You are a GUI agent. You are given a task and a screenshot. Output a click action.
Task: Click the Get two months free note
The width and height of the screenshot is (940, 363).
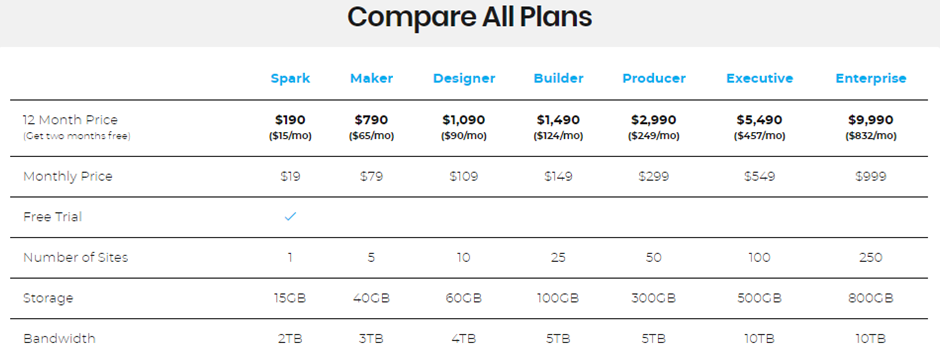tap(77, 137)
